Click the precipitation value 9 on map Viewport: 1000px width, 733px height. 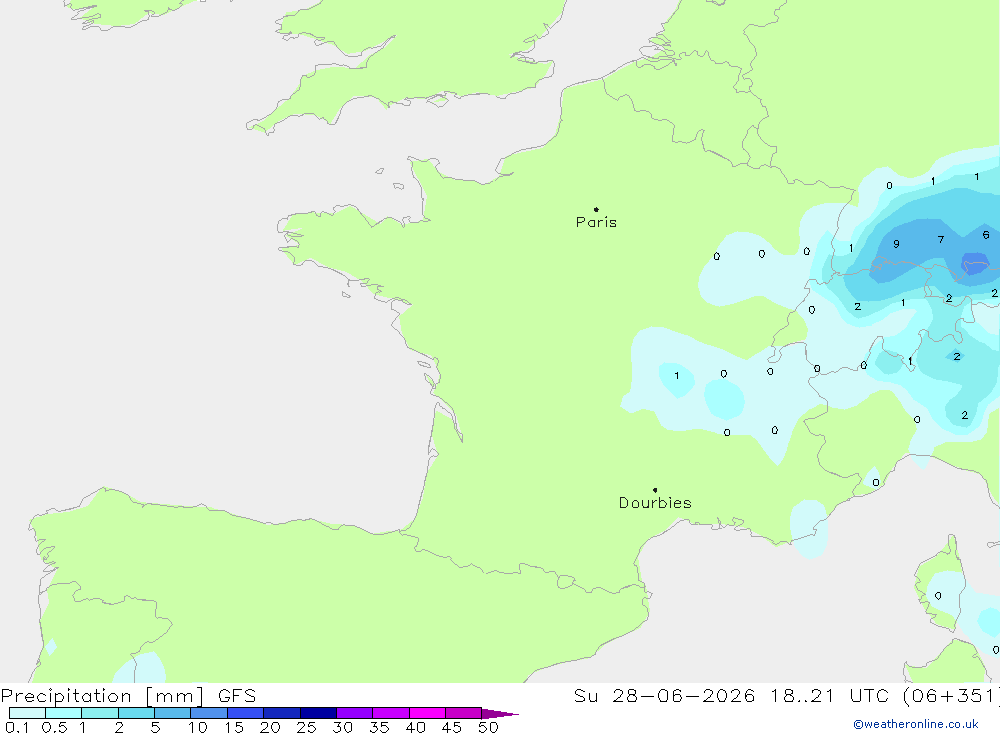pos(897,244)
